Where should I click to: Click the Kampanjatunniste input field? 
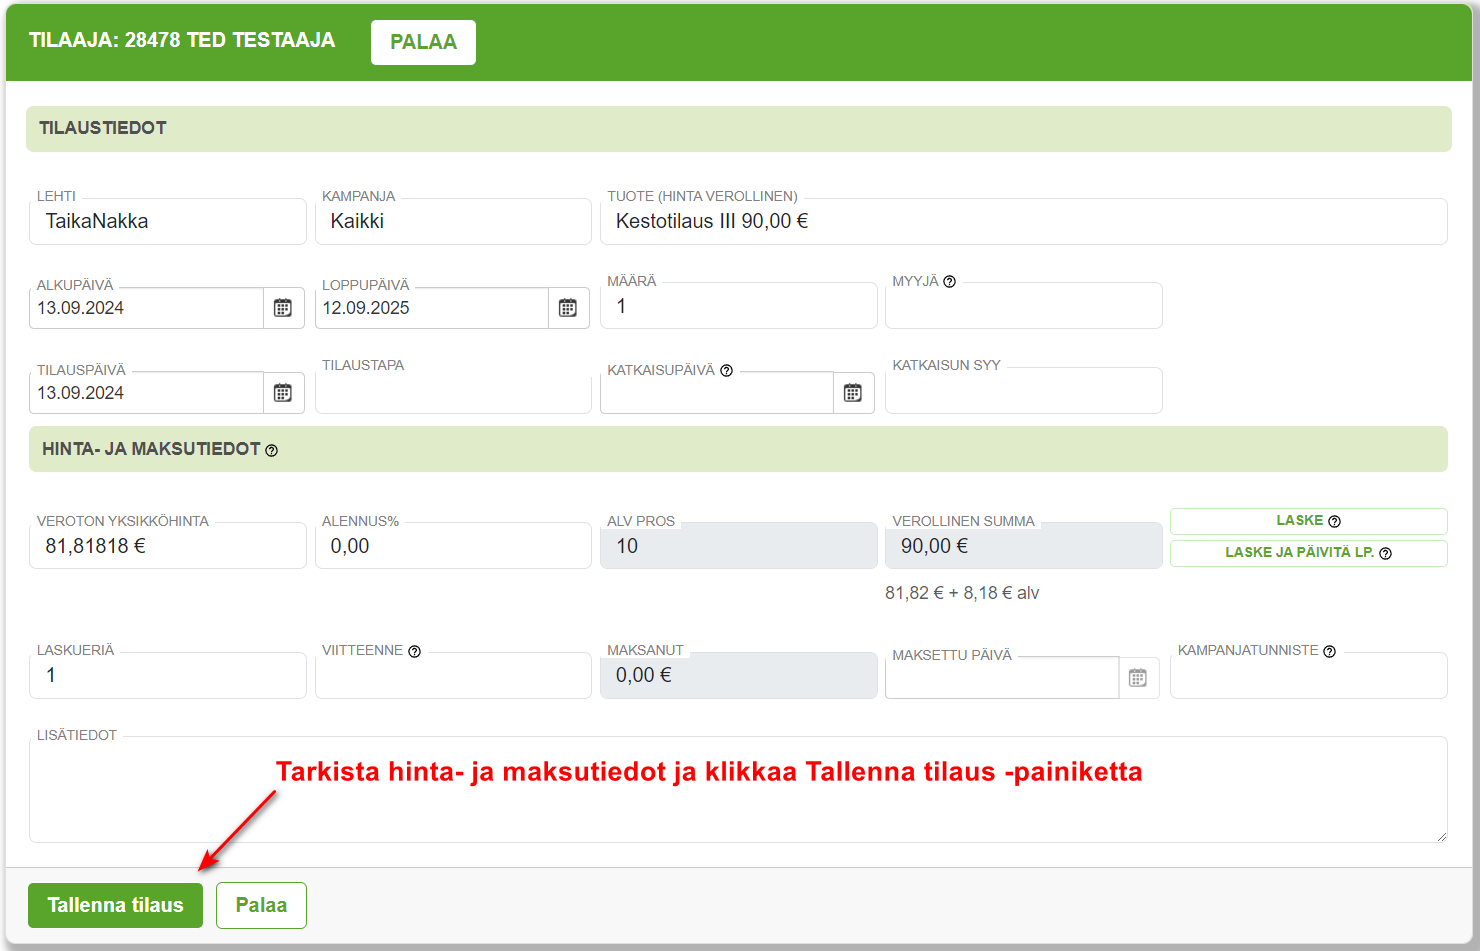(1309, 675)
